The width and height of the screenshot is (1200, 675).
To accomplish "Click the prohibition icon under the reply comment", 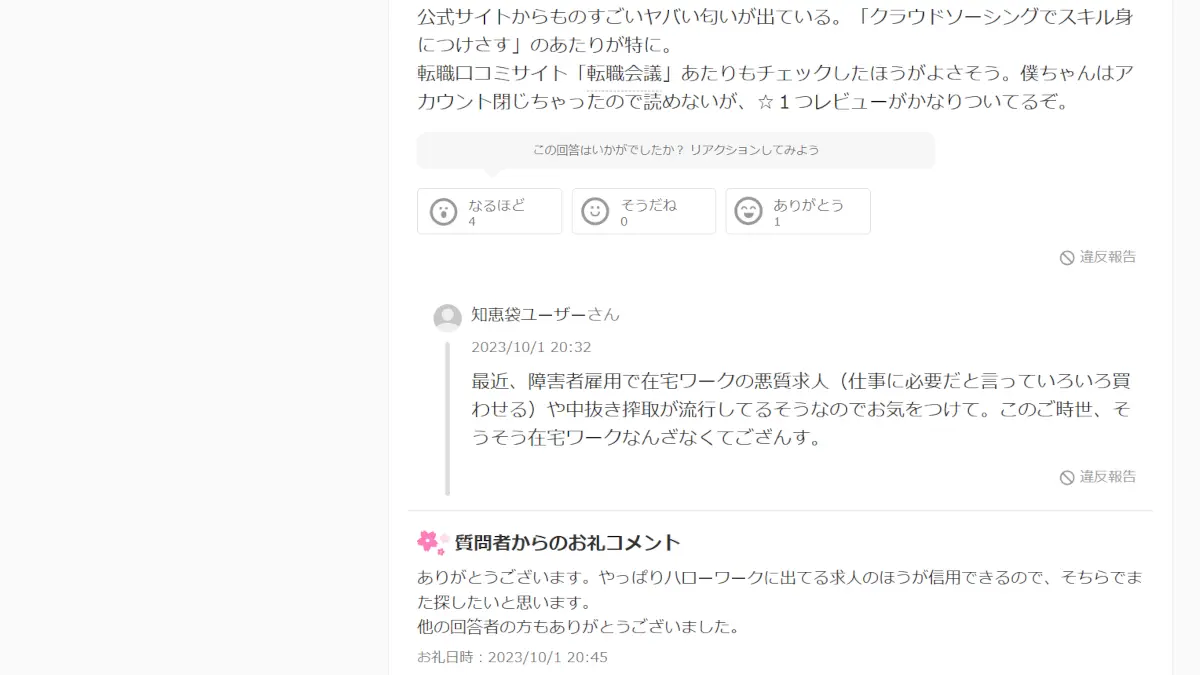I will 1067,478.
